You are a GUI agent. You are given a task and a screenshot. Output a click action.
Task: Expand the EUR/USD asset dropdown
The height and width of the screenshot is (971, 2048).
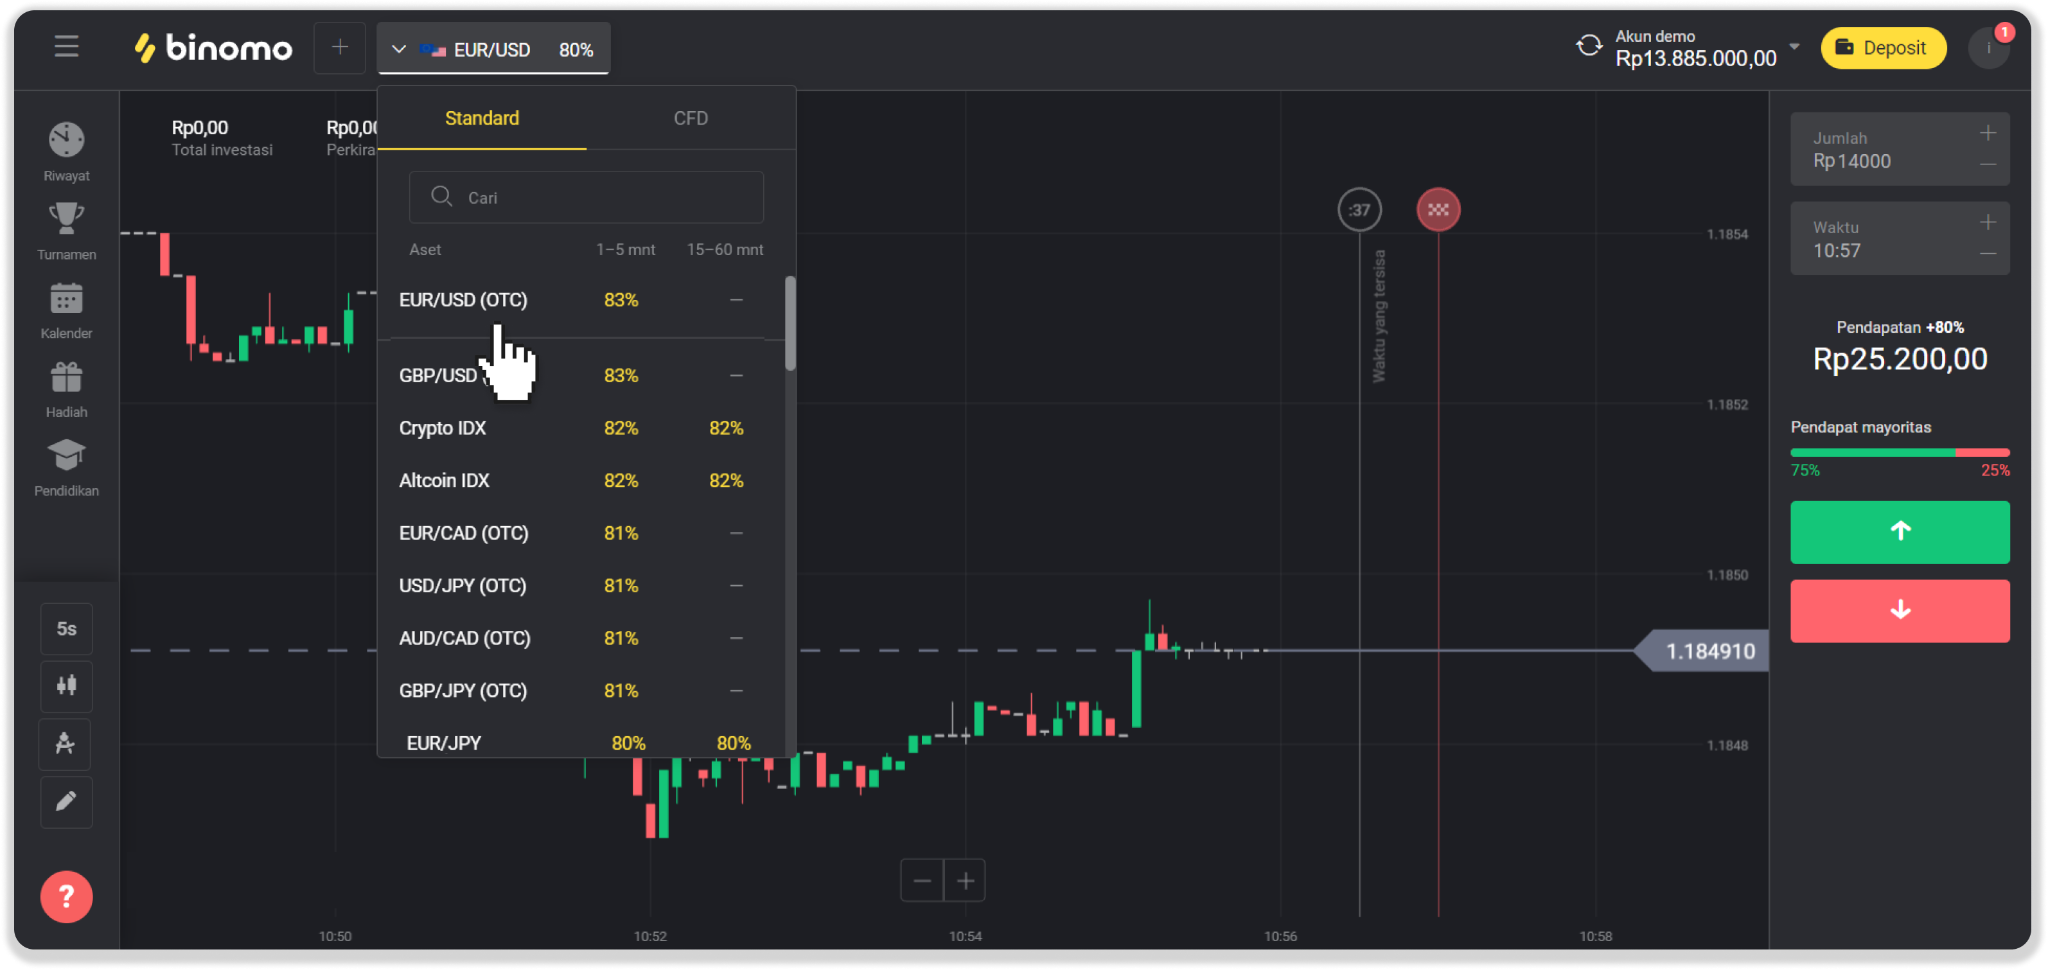tap(494, 49)
